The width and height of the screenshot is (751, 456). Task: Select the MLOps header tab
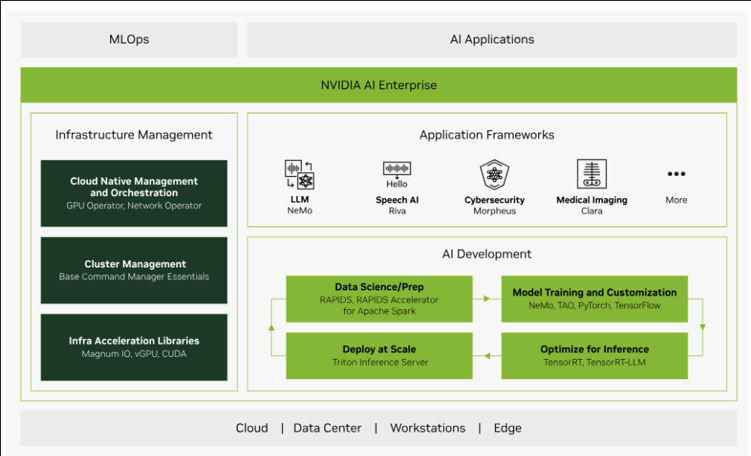coord(129,40)
